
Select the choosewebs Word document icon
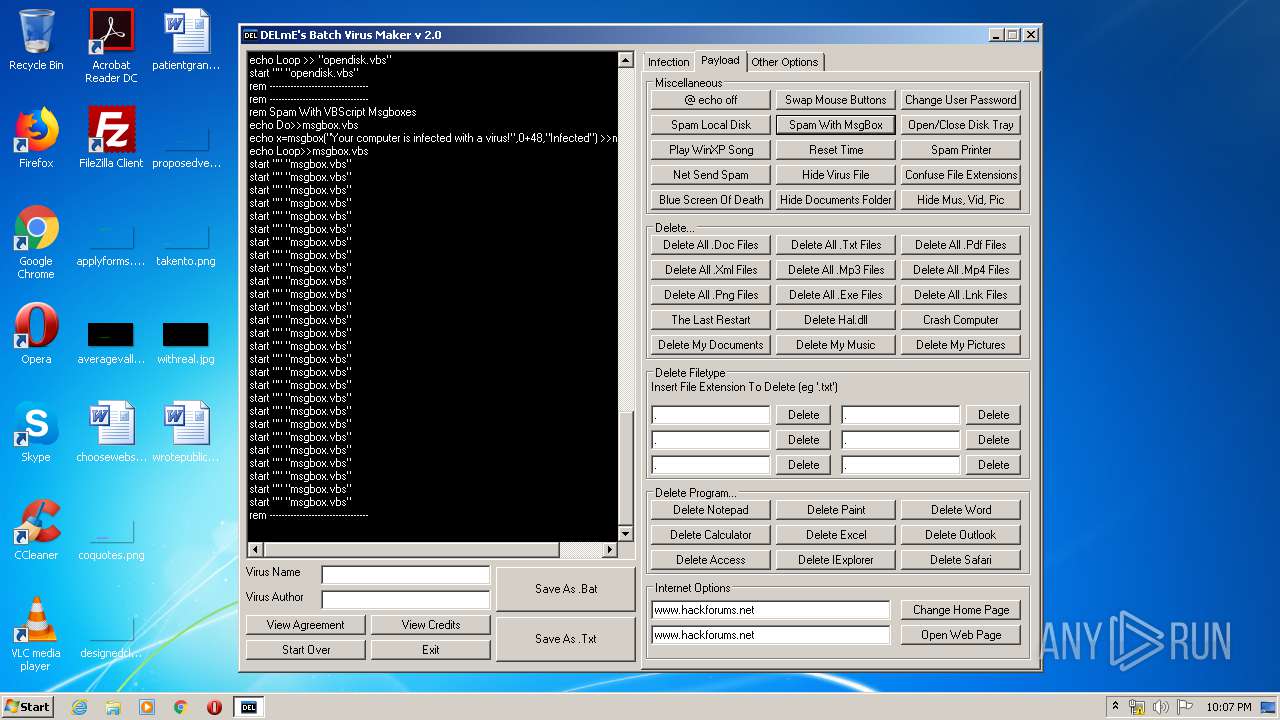point(111,432)
